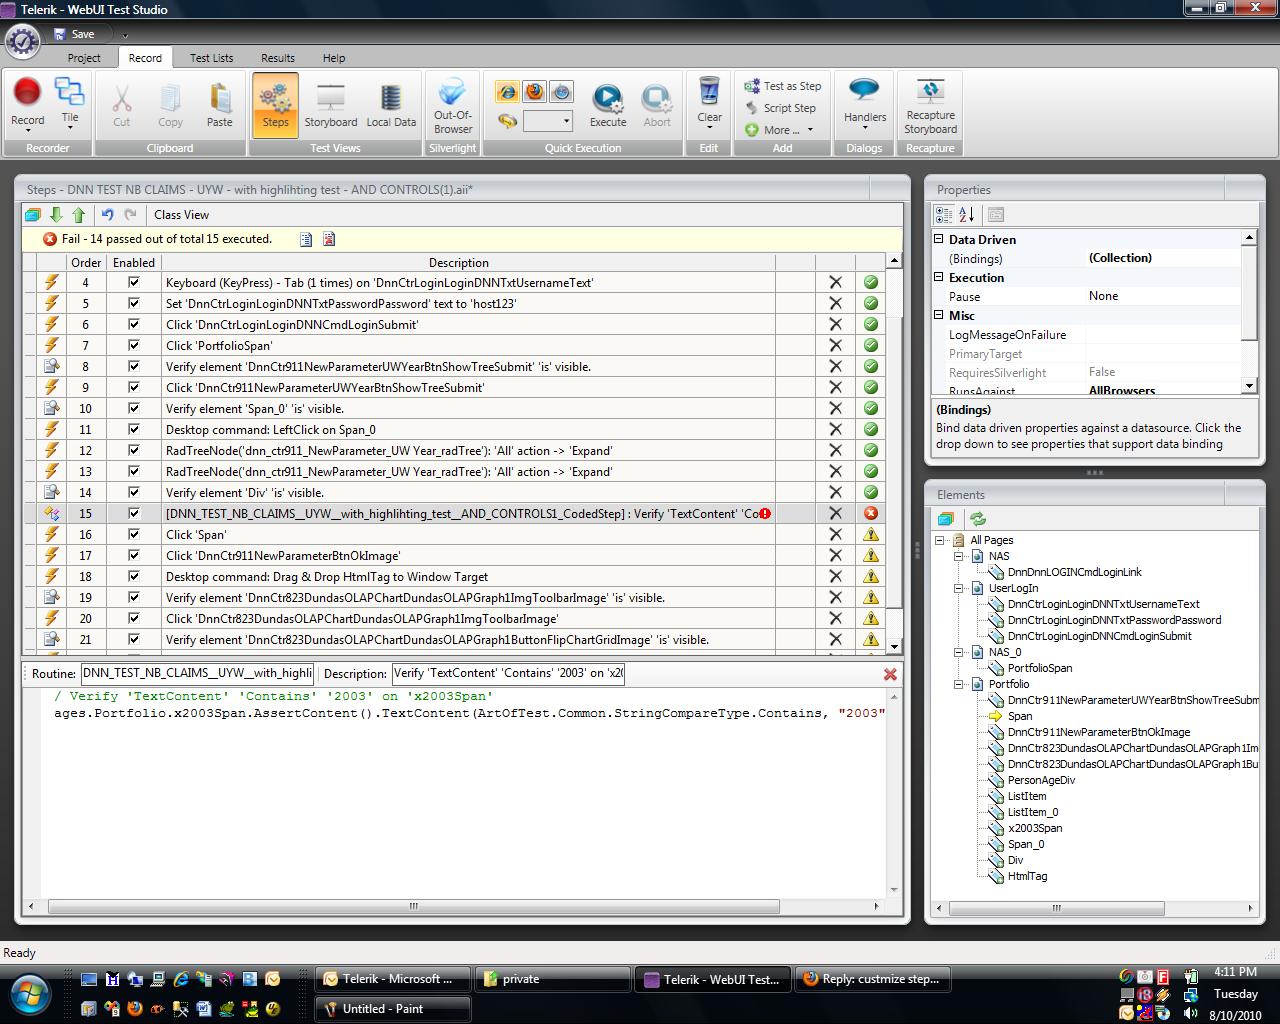This screenshot has height=1024, width=1280.
Task: Click in the Description text field
Action: coord(508,673)
